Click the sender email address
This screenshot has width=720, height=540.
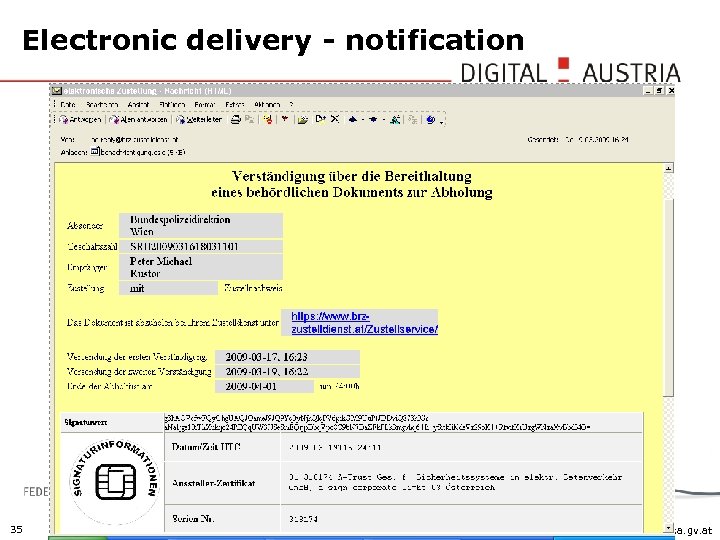tap(134, 139)
